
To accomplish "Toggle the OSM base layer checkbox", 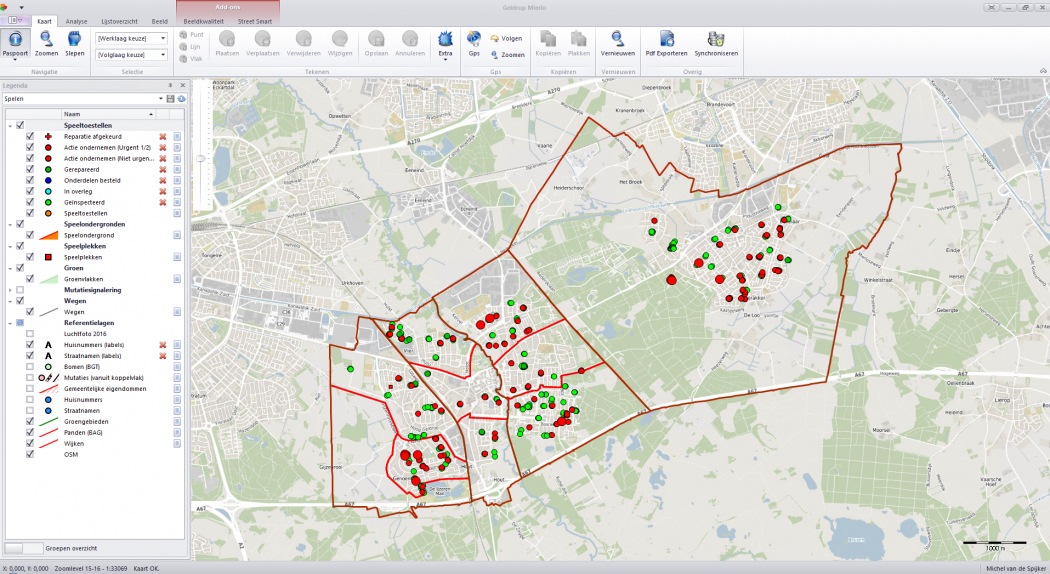I will 30,454.
